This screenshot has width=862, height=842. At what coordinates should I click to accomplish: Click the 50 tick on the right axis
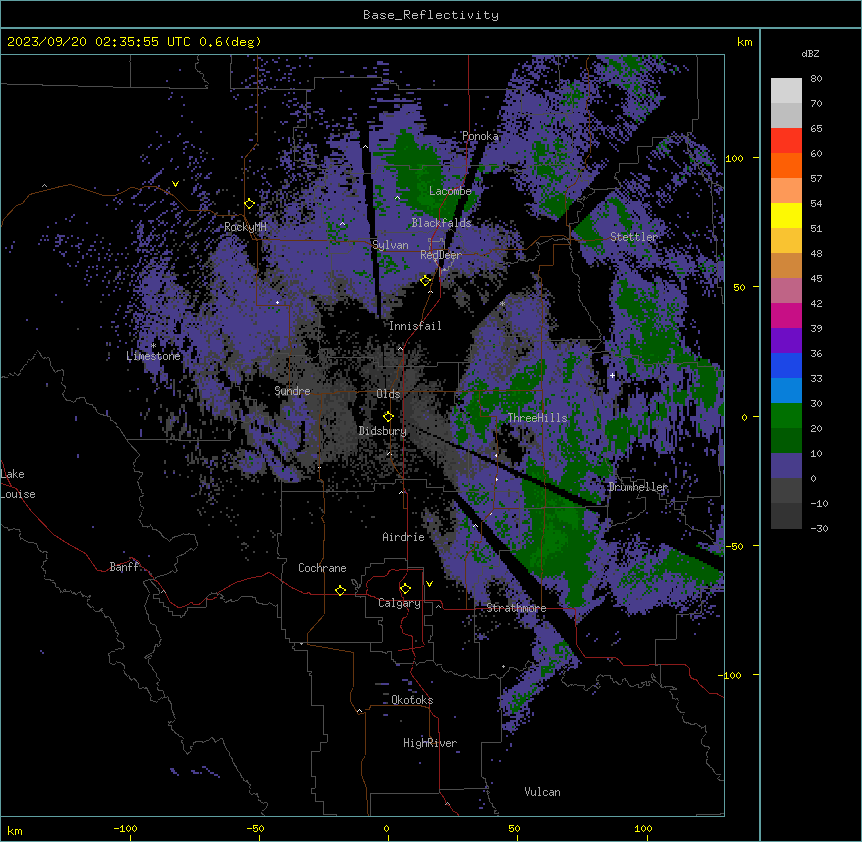coord(739,287)
